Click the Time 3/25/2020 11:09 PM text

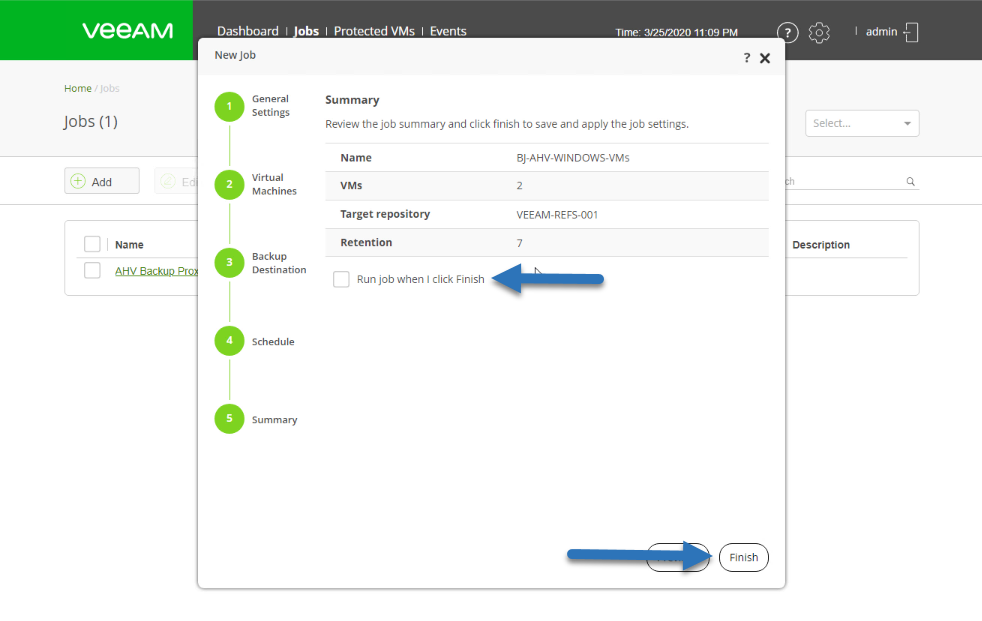(x=676, y=33)
